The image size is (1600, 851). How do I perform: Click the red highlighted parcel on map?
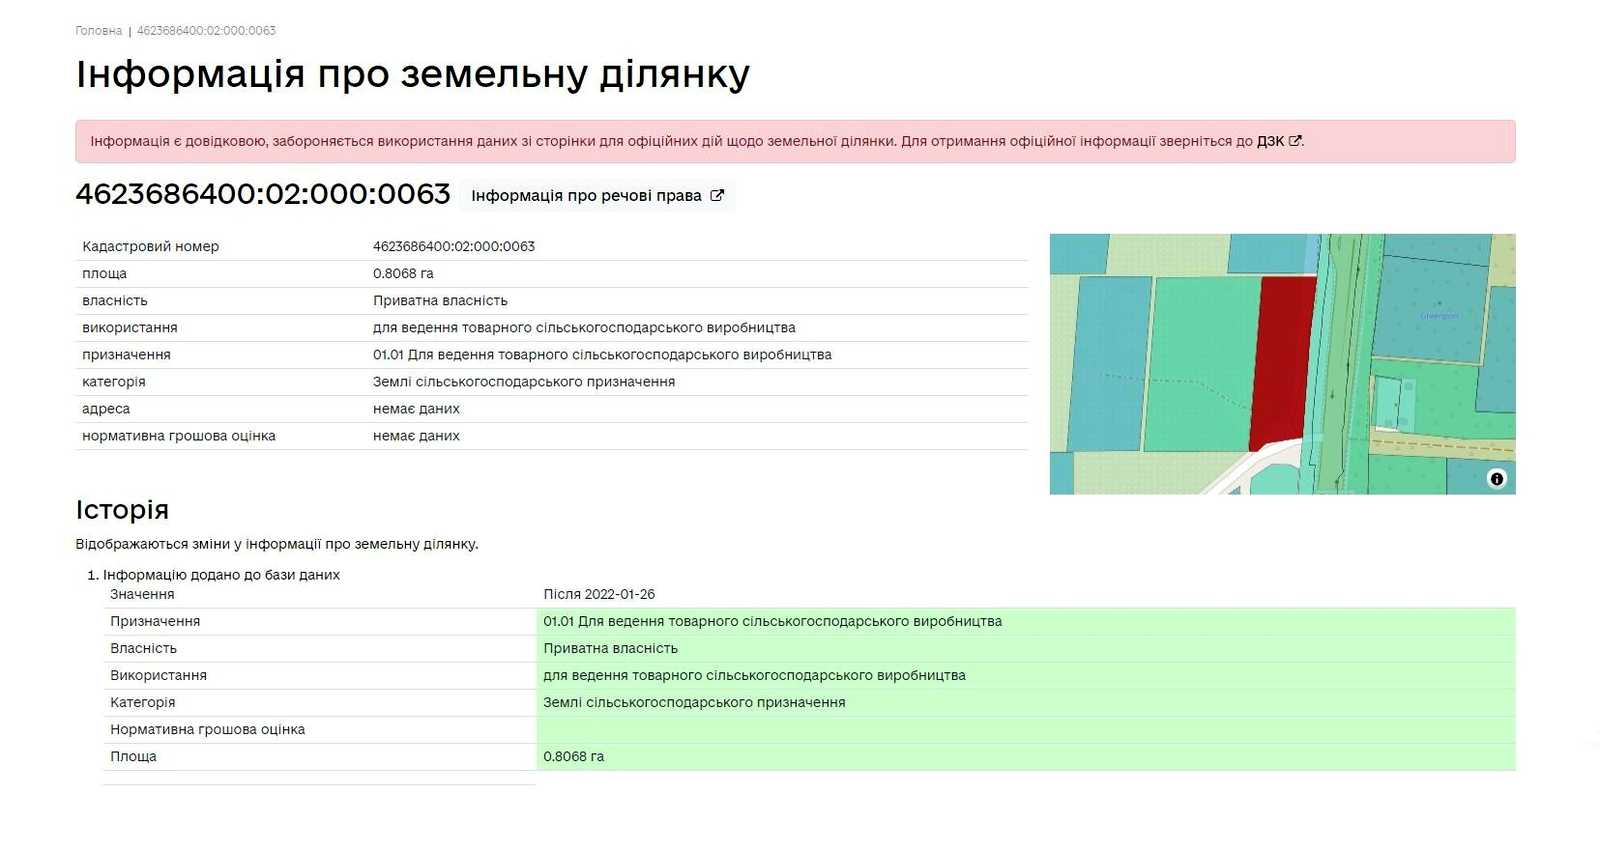click(x=1281, y=362)
